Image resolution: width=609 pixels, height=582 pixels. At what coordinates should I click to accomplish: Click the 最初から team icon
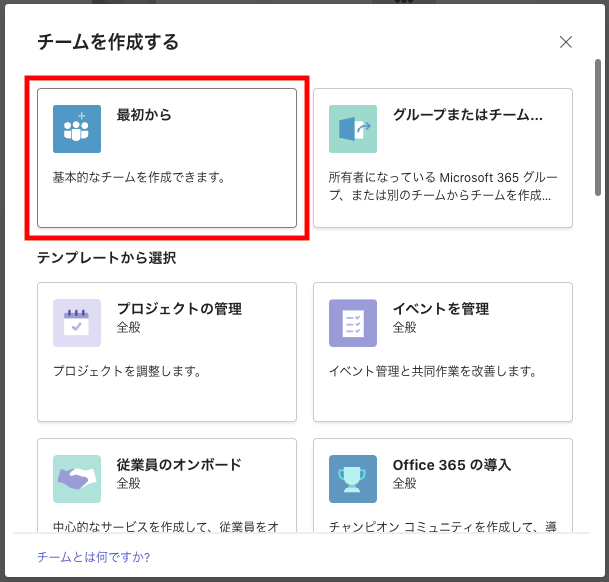click(77, 129)
